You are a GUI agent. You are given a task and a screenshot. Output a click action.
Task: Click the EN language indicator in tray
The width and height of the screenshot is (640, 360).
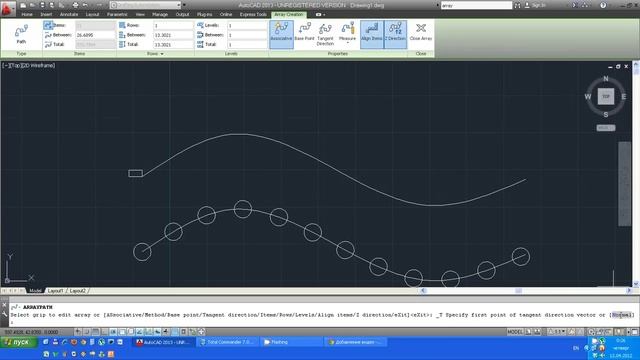click(576, 348)
